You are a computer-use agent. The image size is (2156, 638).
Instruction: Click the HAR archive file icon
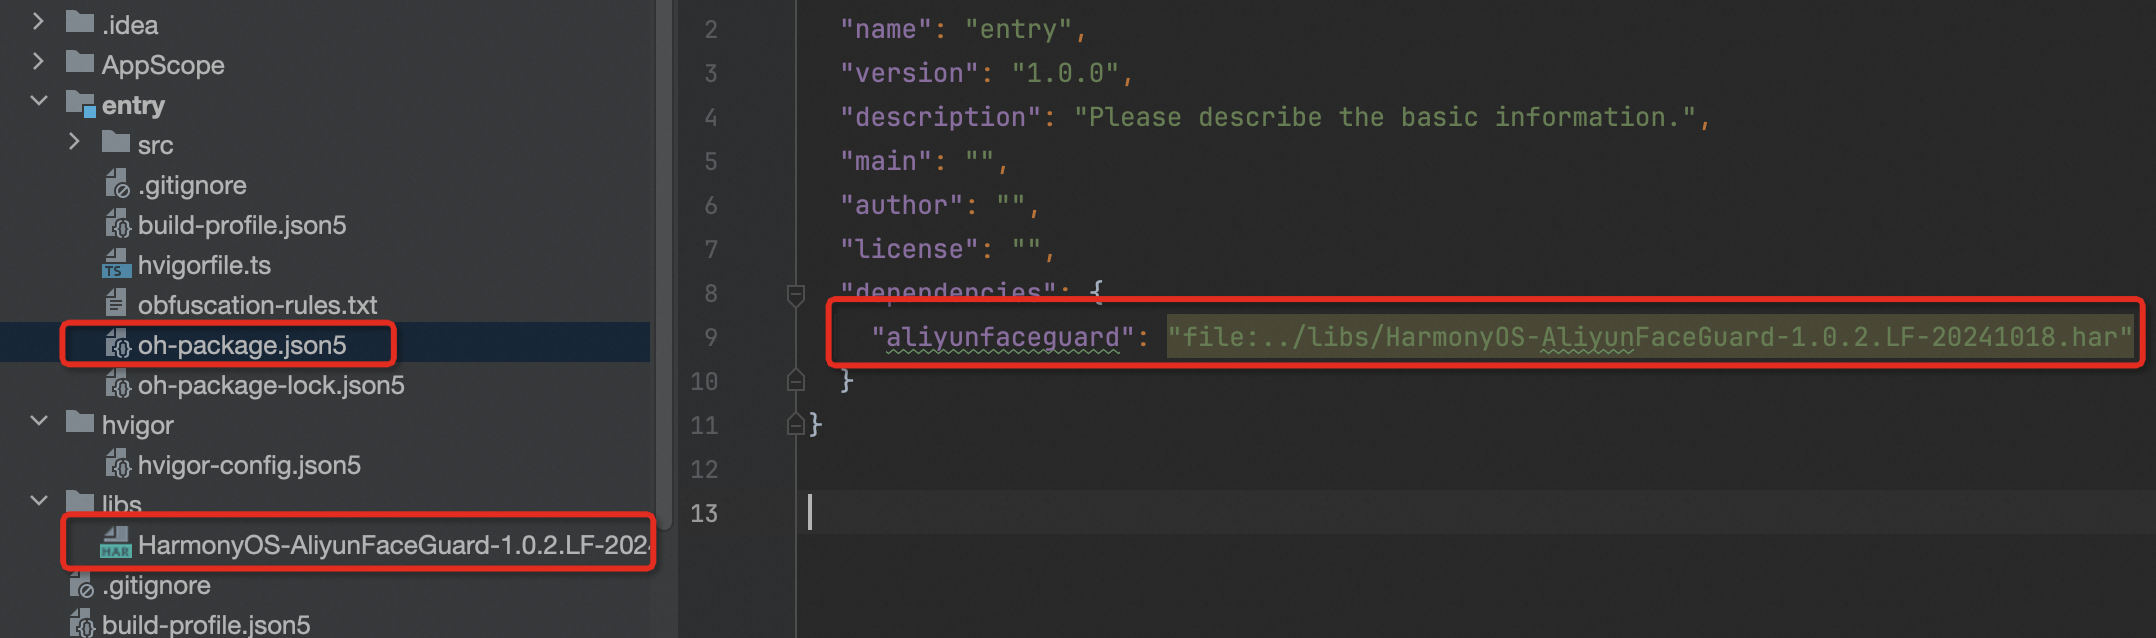click(116, 543)
